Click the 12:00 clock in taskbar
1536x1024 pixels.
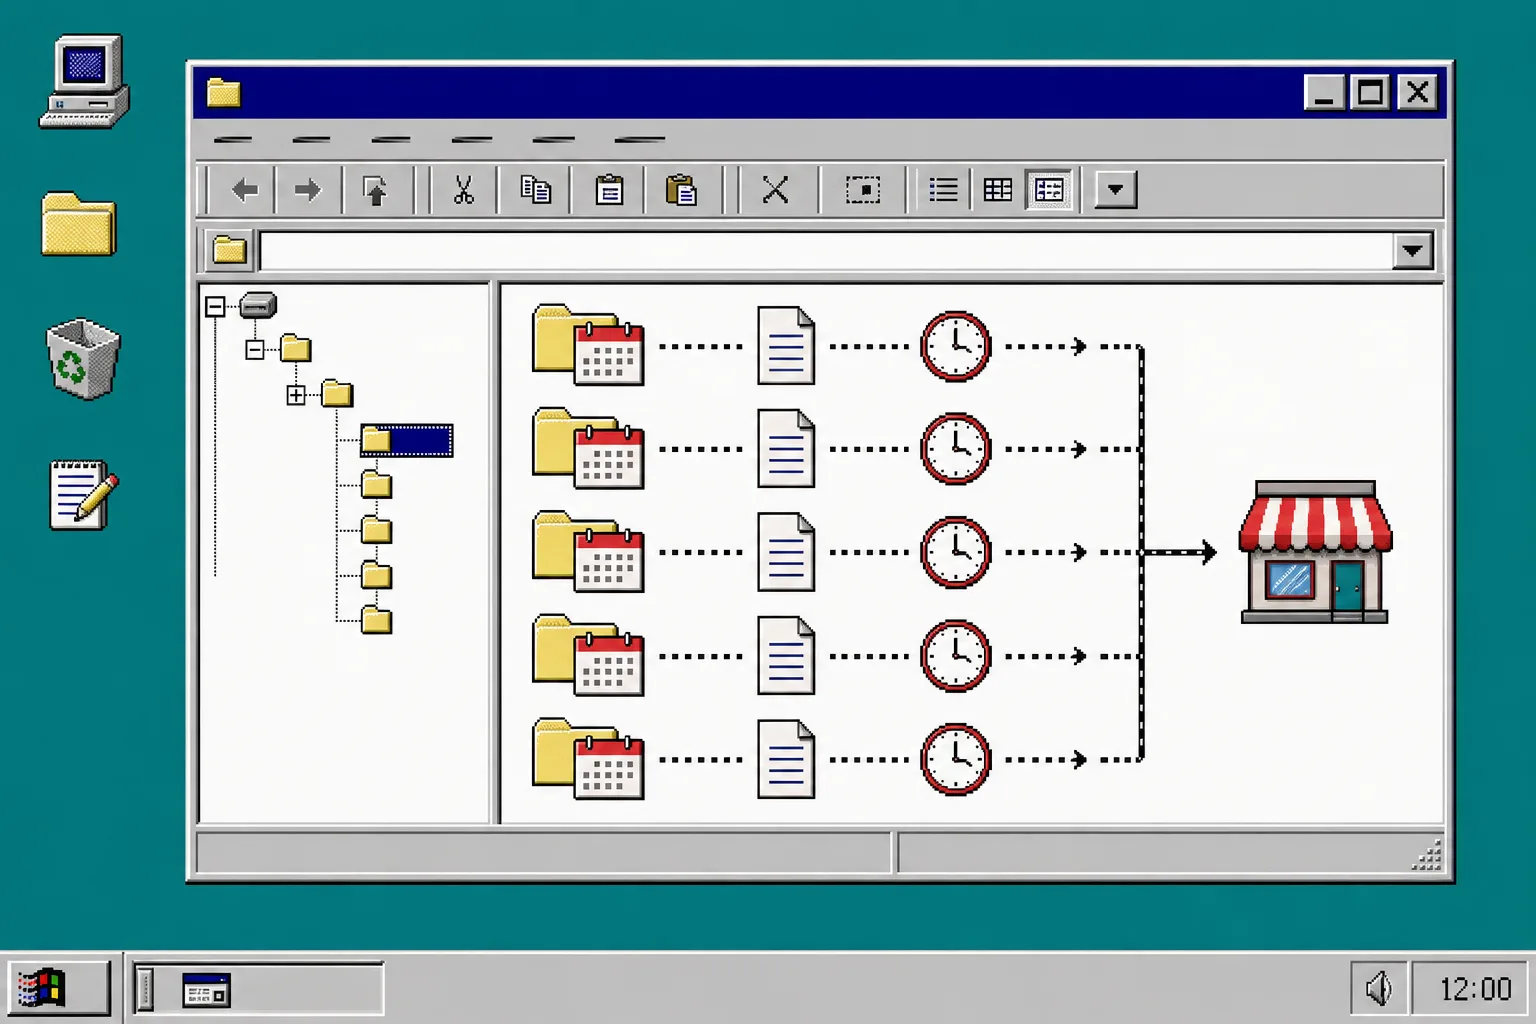(1475, 989)
